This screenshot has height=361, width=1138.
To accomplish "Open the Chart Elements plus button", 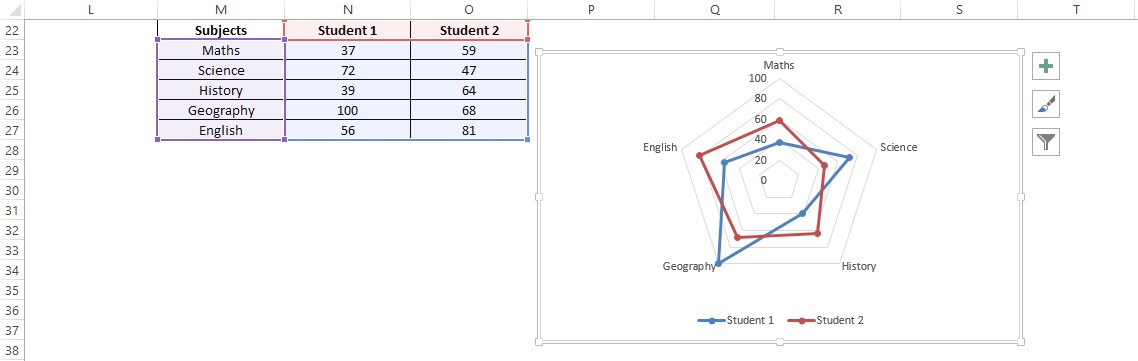I will [1046, 66].
